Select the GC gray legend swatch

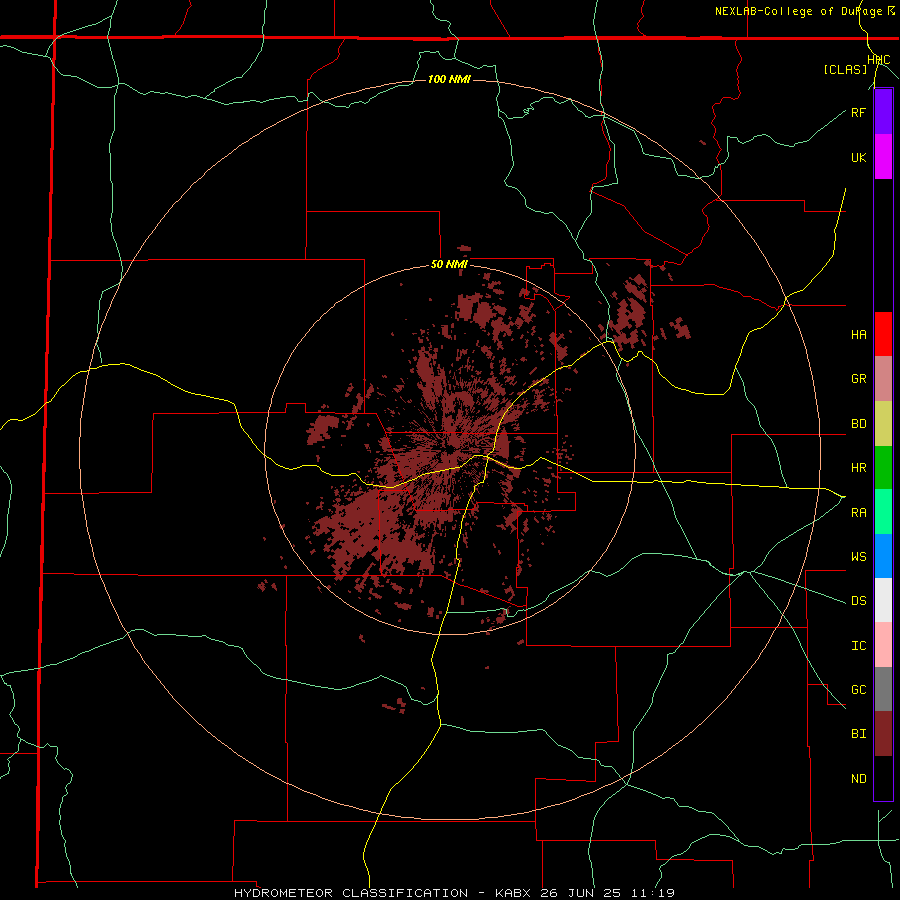[883, 689]
